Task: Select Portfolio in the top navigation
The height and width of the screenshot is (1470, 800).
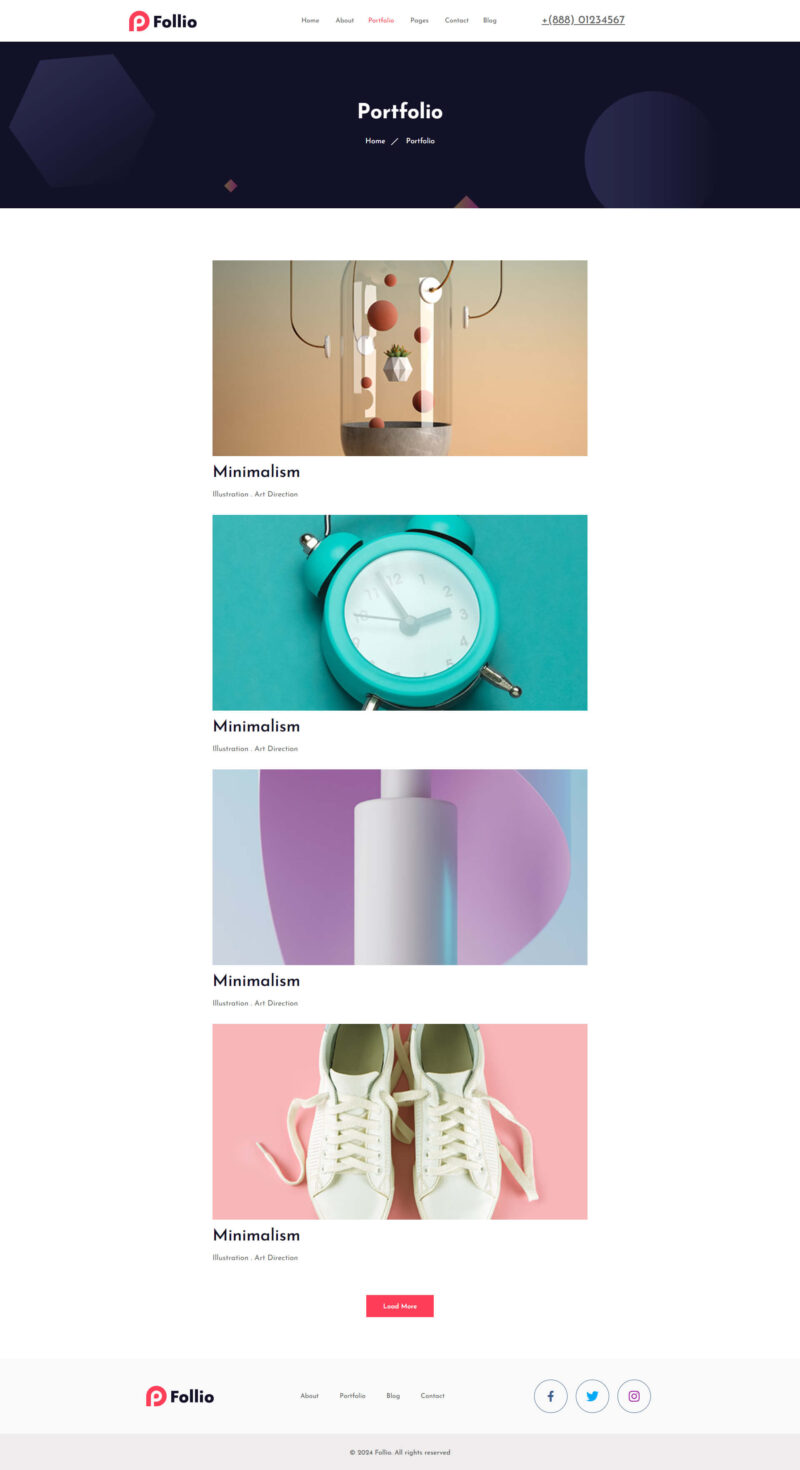Action: 381,20
